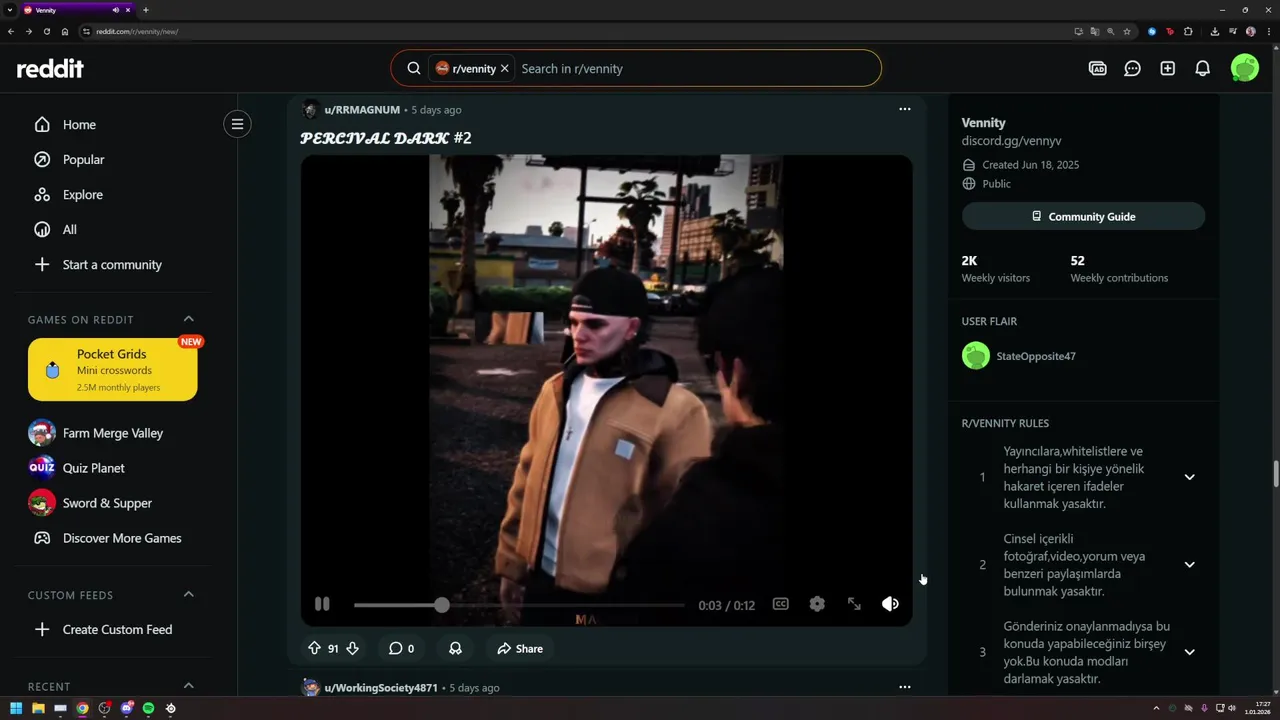Click Create Custom Feed
The image size is (1280, 720).
tap(117, 630)
